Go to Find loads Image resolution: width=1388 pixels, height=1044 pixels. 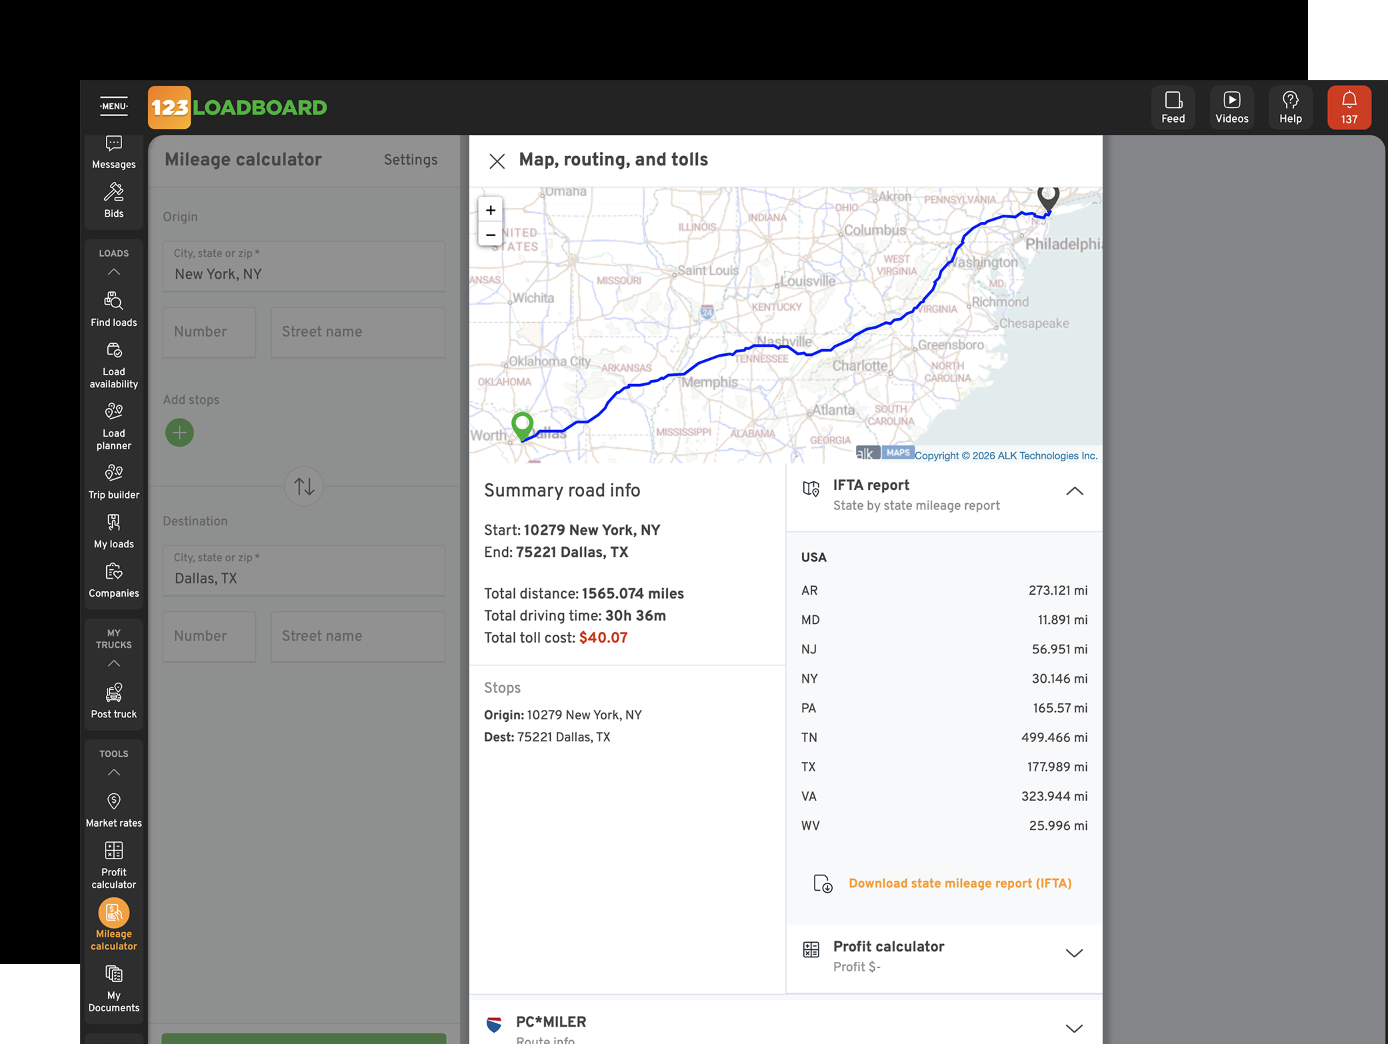(114, 309)
